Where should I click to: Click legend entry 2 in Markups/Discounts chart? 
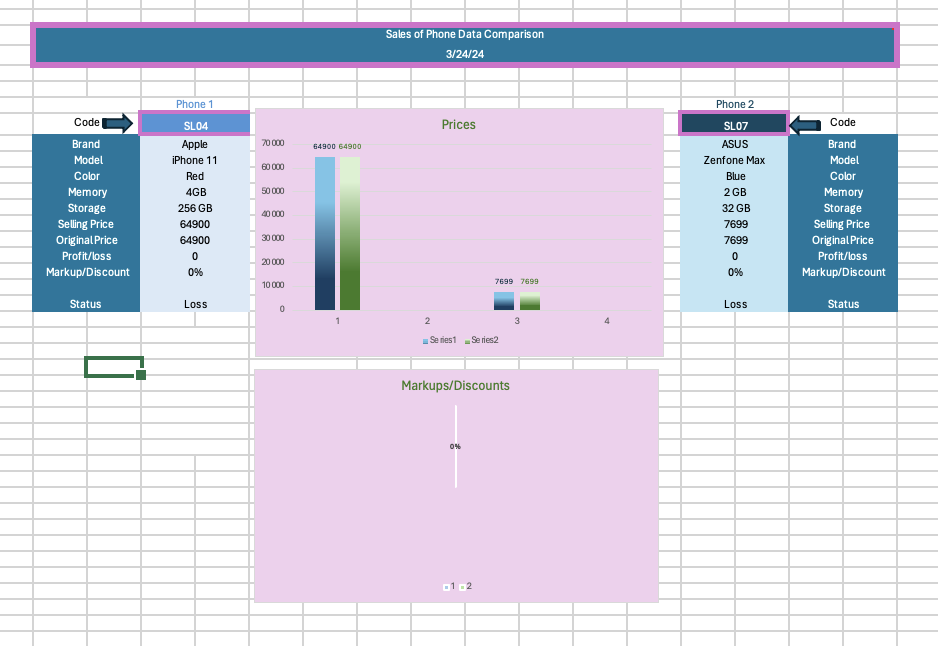click(465, 586)
